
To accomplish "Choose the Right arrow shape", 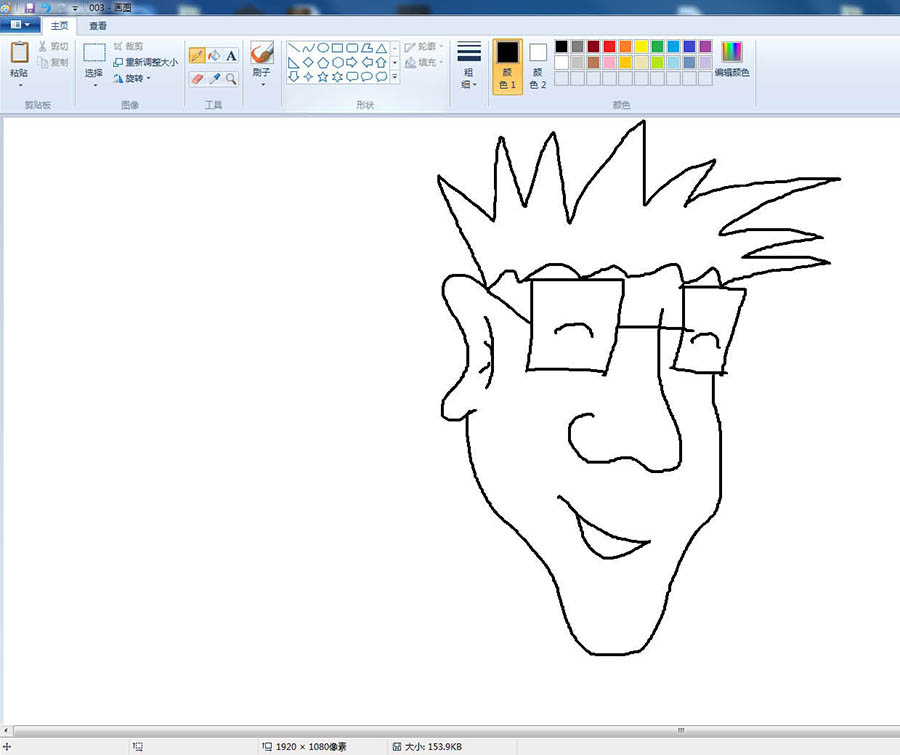I will (352, 62).
